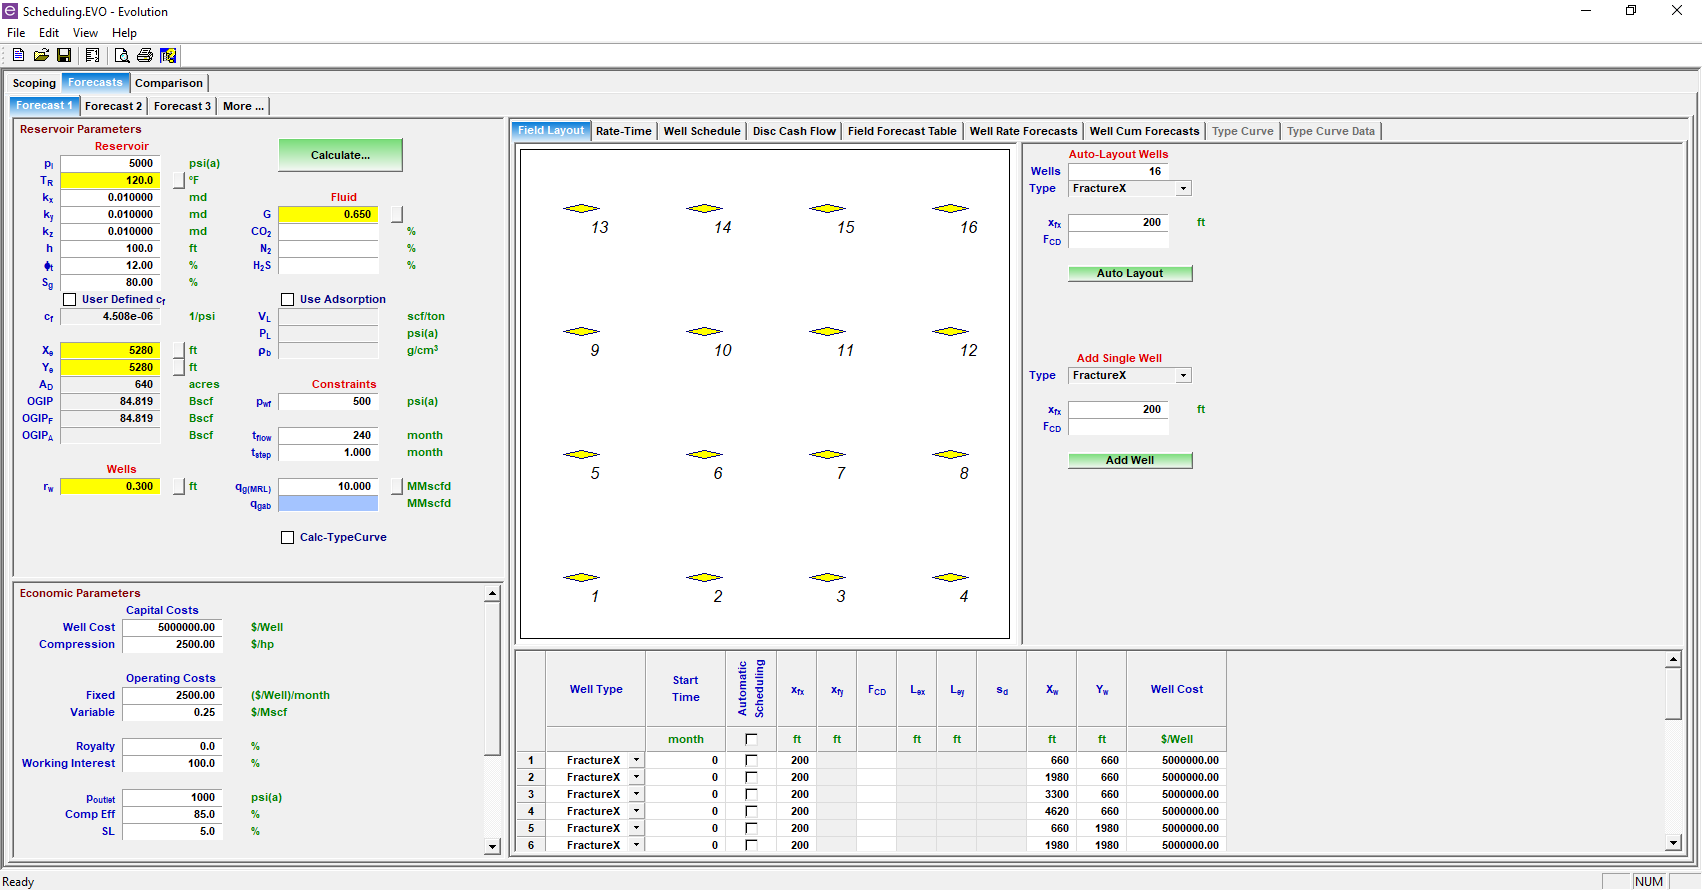1702x890 pixels.
Task: Expand Well Type dropdown in row 6
Action: click(636, 845)
